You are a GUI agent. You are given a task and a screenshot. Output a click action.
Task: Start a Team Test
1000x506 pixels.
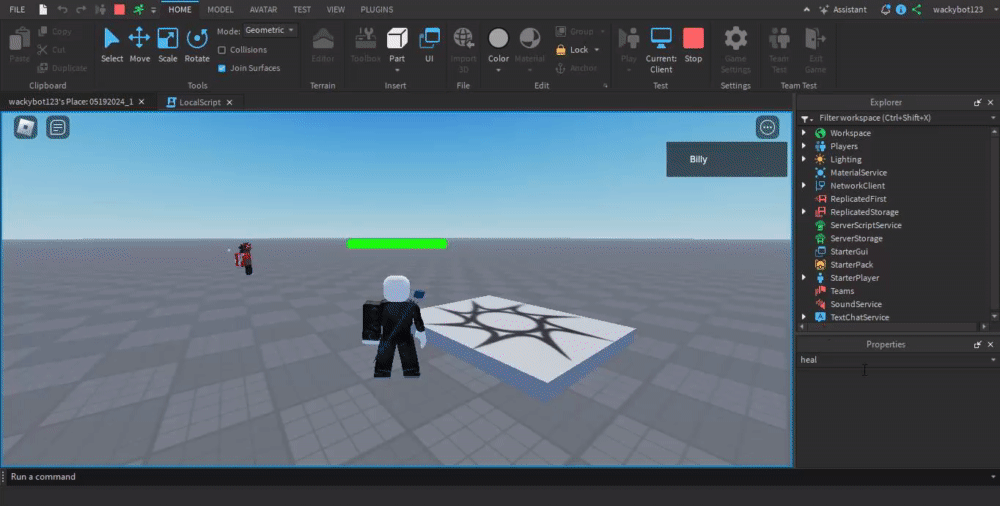[779, 50]
